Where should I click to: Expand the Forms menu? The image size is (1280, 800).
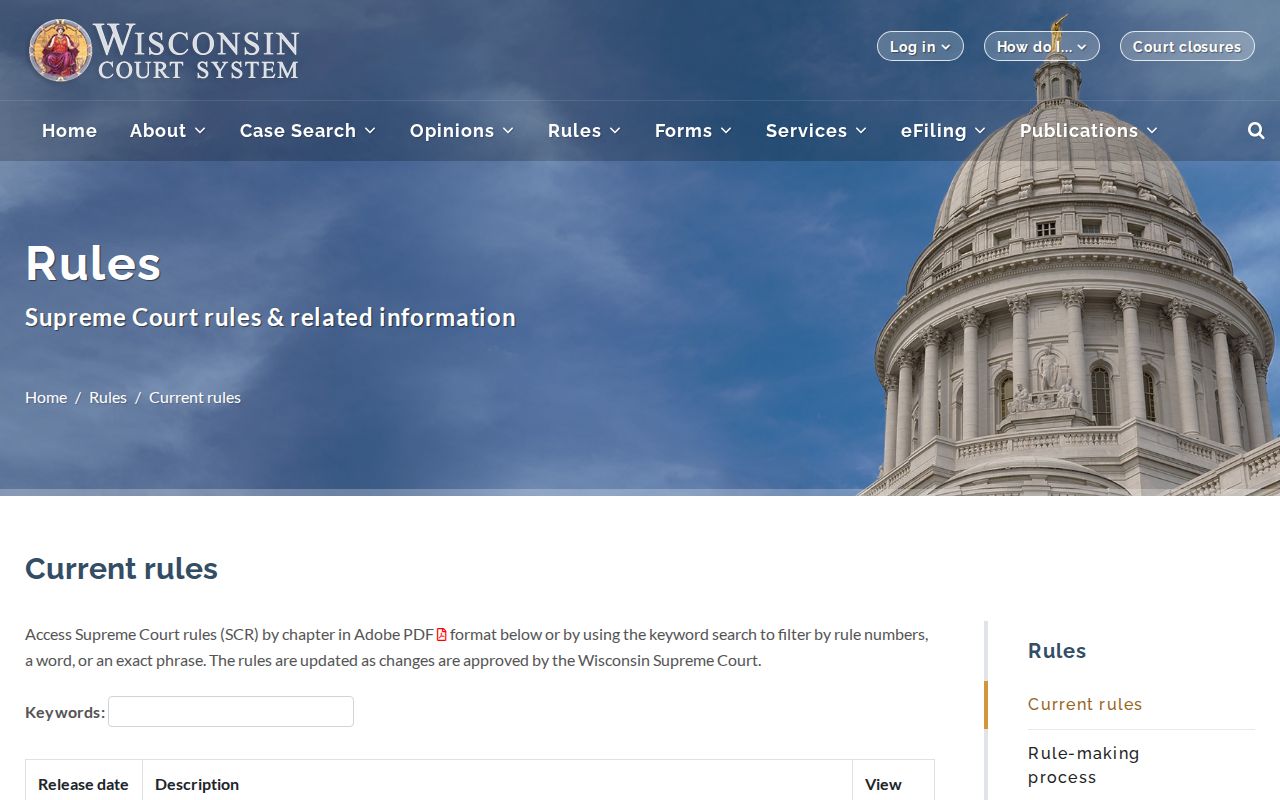[x=694, y=131]
